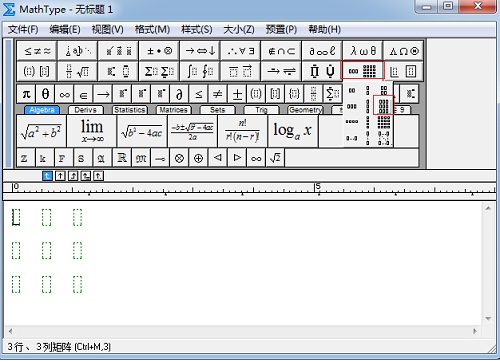The width and height of the screenshot is (500, 362).
Task: Insert the right-pointing triangle symbol
Action: [x=237, y=158]
